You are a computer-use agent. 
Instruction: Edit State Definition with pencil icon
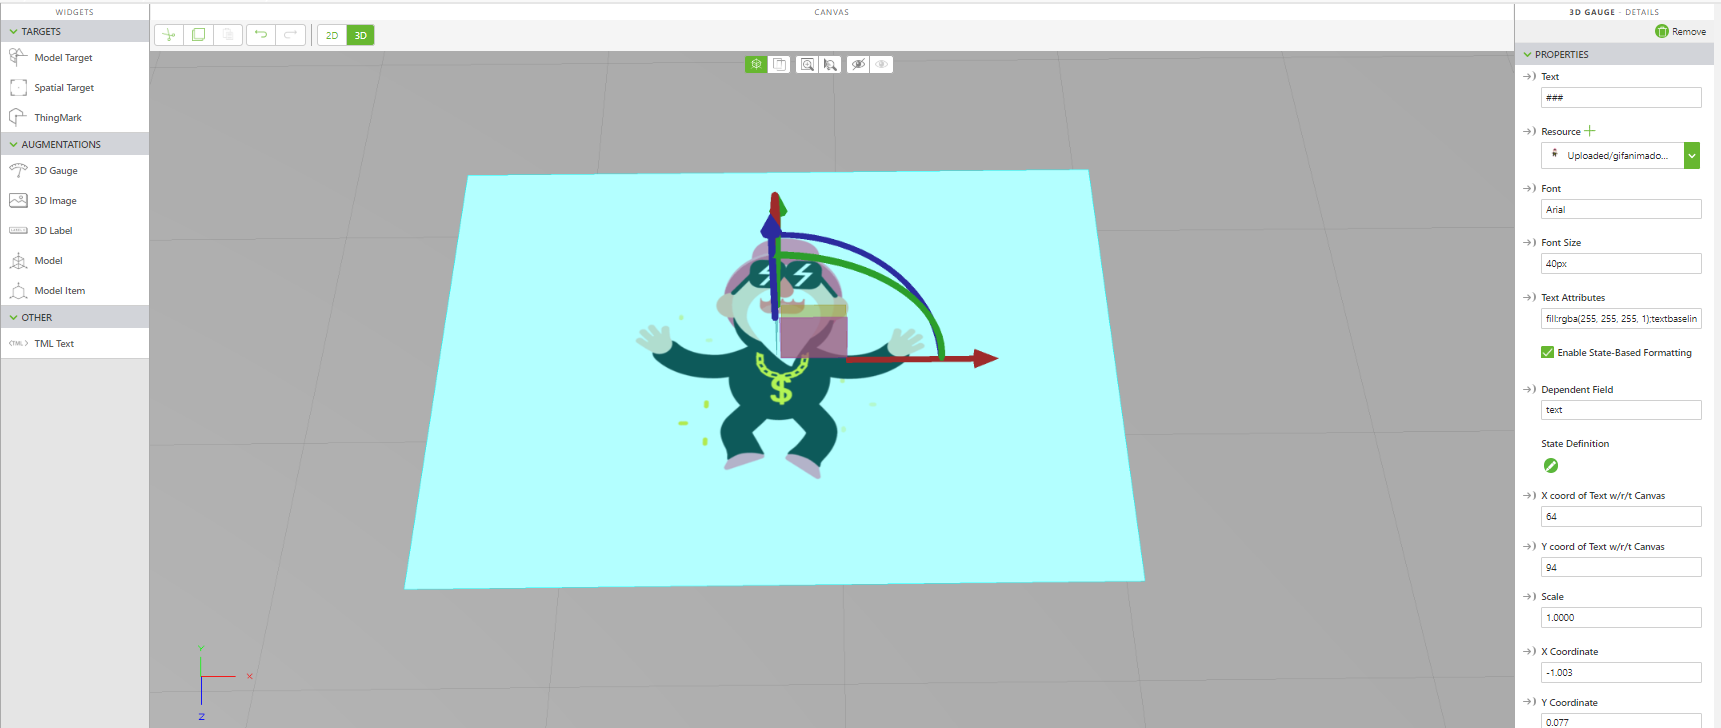pyautogui.click(x=1551, y=465)
